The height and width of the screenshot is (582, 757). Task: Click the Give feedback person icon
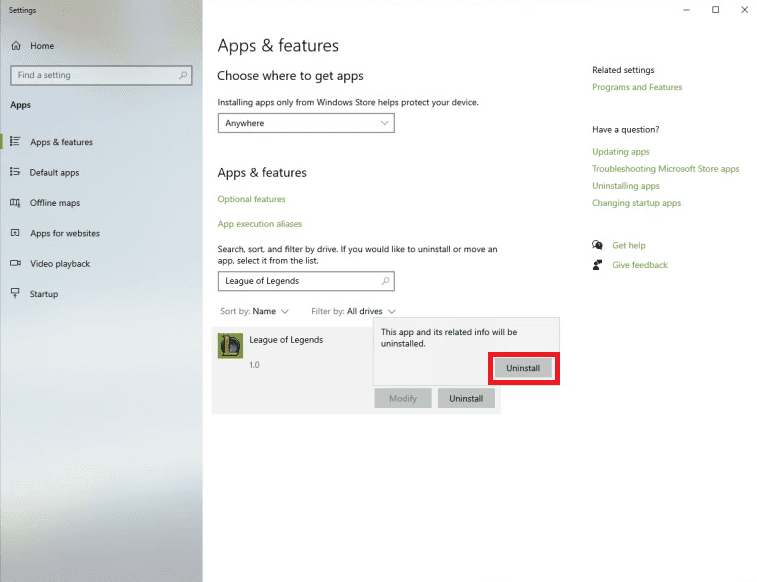coord(597,265)
